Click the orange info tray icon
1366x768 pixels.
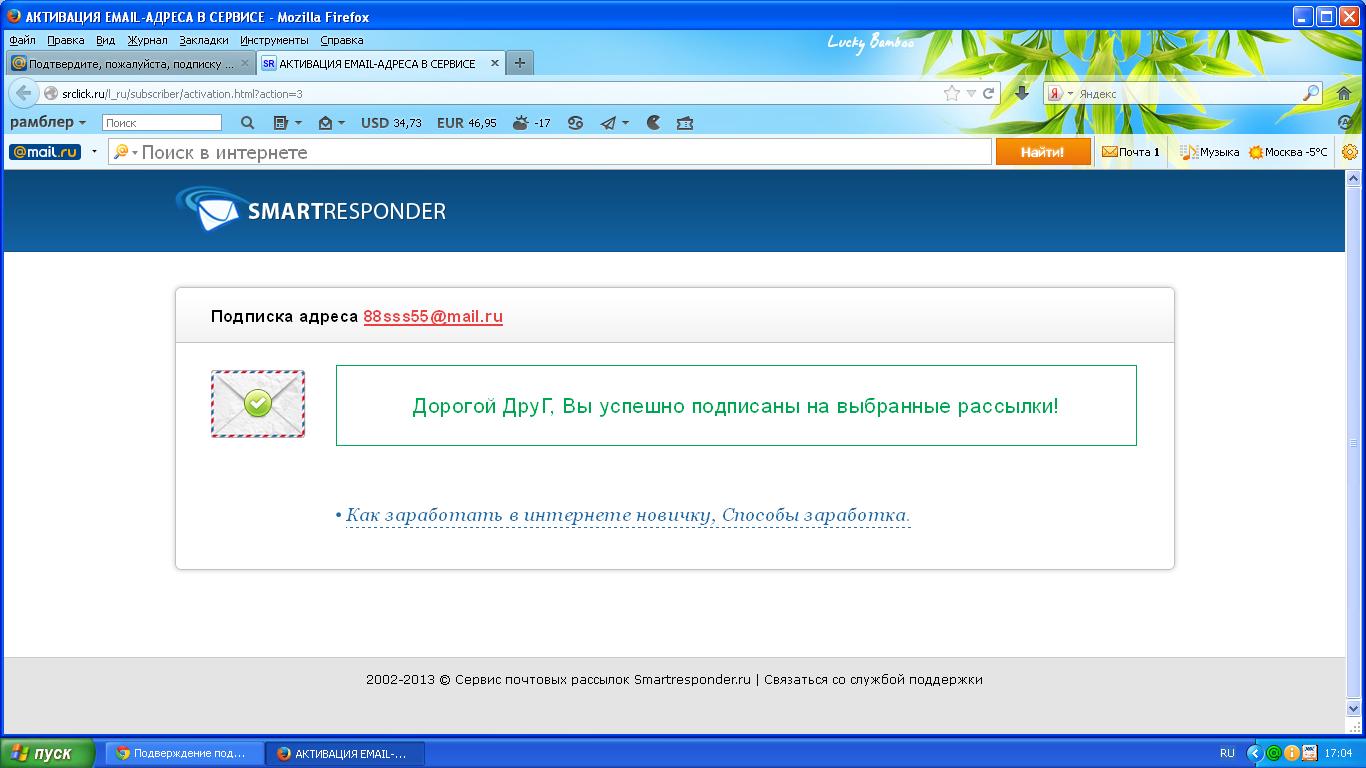(x=1291, y=753)
